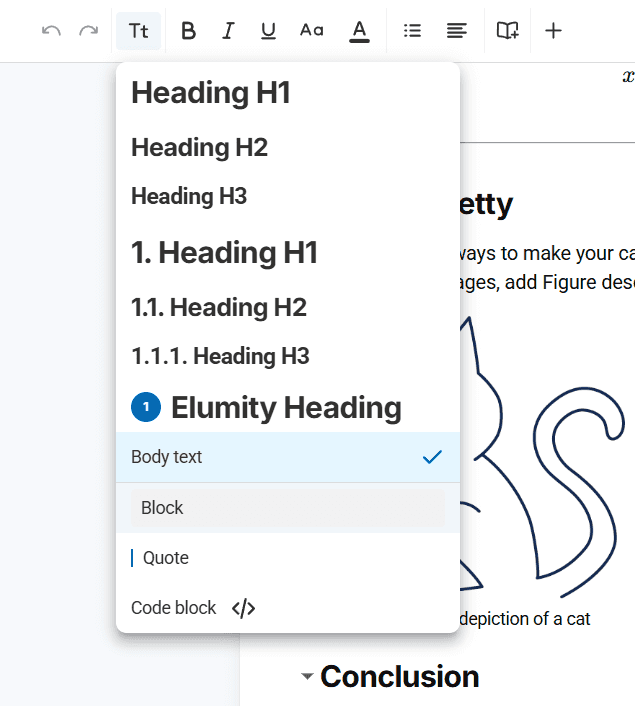
Task: Open the text color picker
Action: pyautogui.click(x=359, y=31)
